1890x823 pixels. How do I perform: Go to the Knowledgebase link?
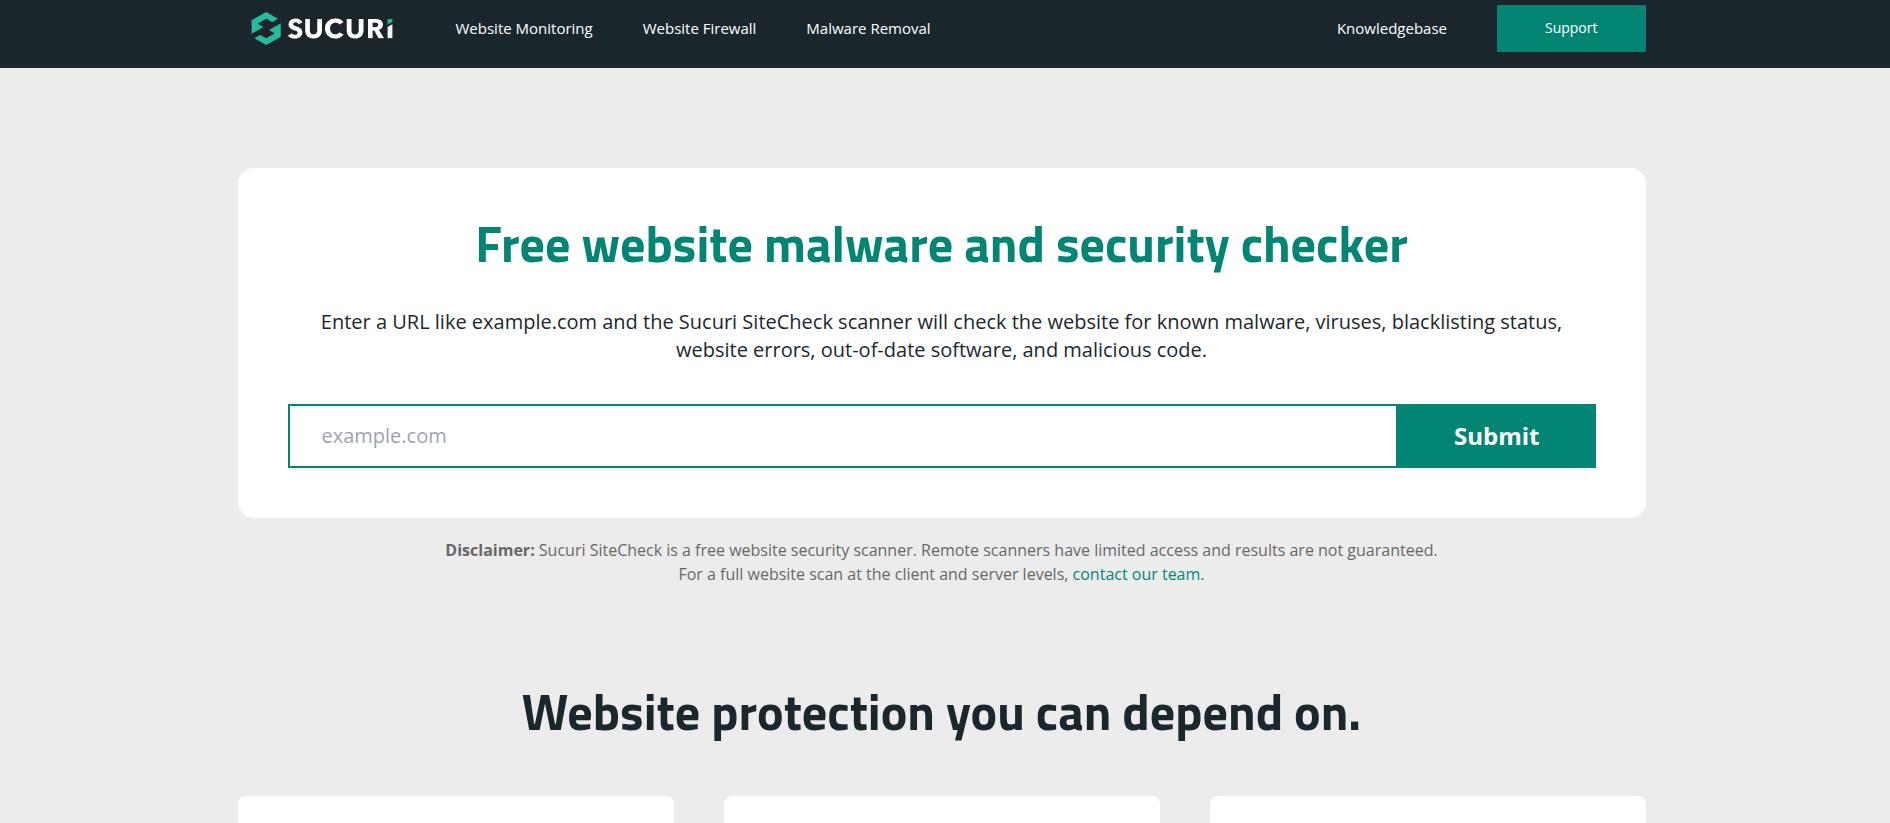click(x=1391, y=29)
